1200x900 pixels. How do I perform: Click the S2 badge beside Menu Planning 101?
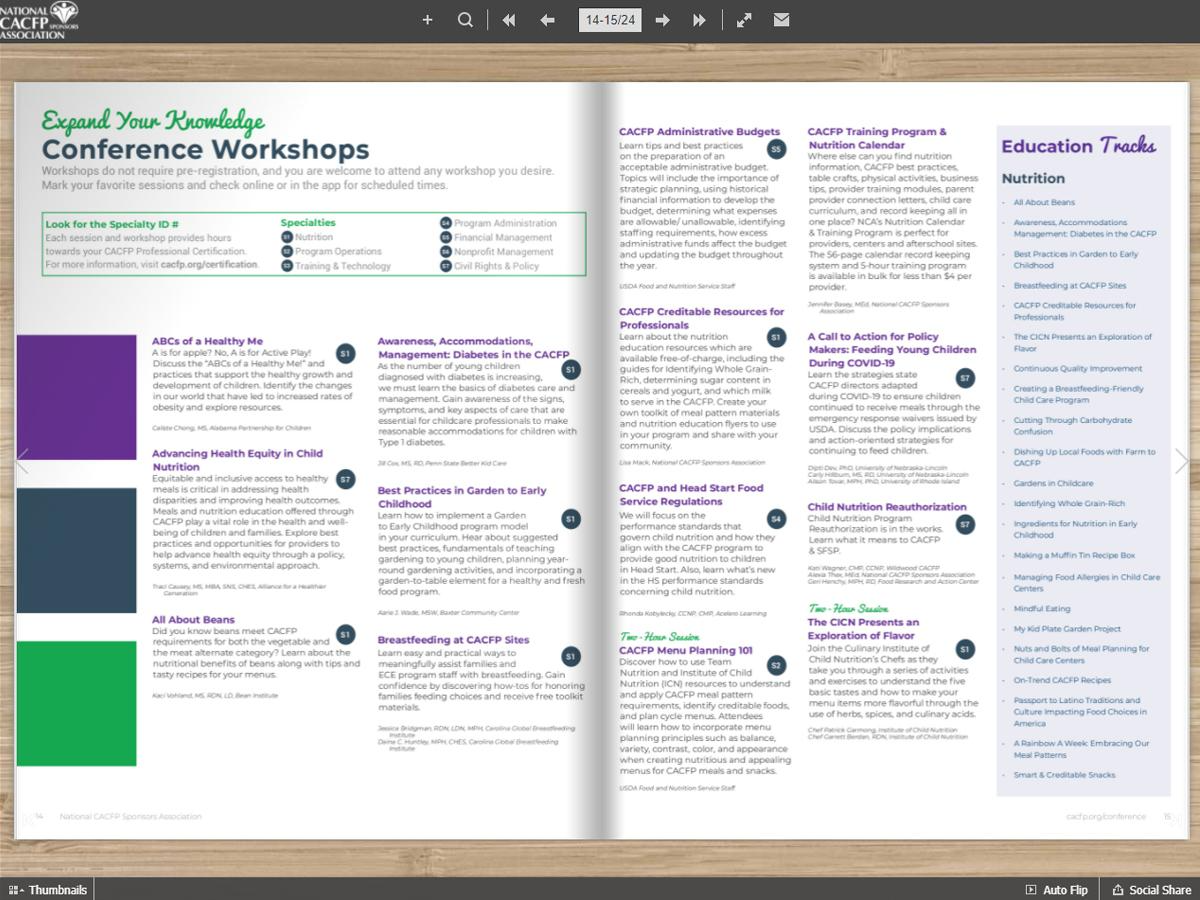pos(776,665)
